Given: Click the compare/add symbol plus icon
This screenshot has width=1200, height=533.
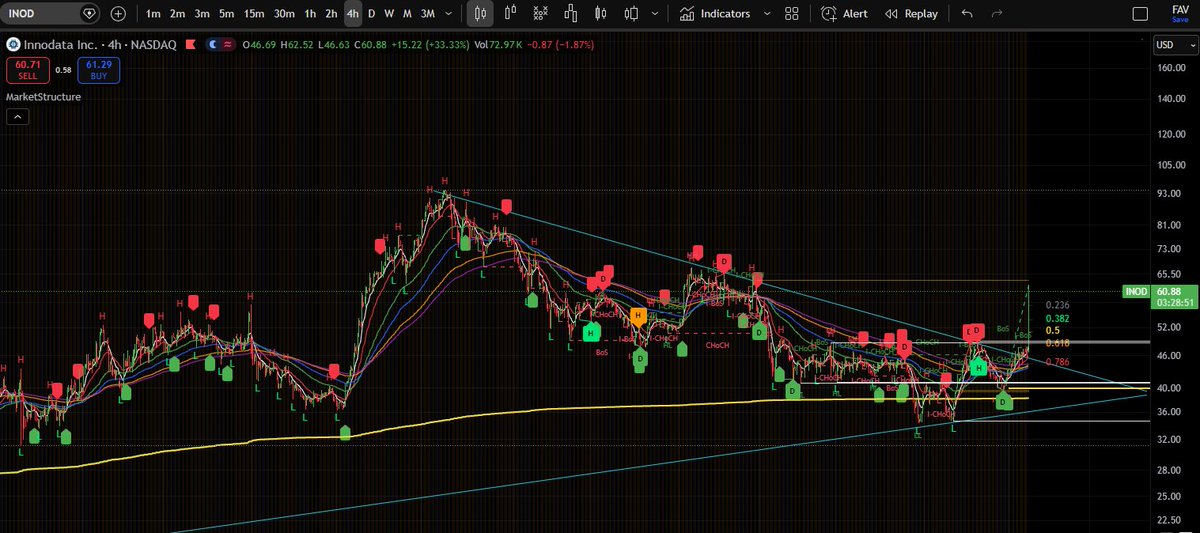Looking at the screenshot, I should (119, 14).
